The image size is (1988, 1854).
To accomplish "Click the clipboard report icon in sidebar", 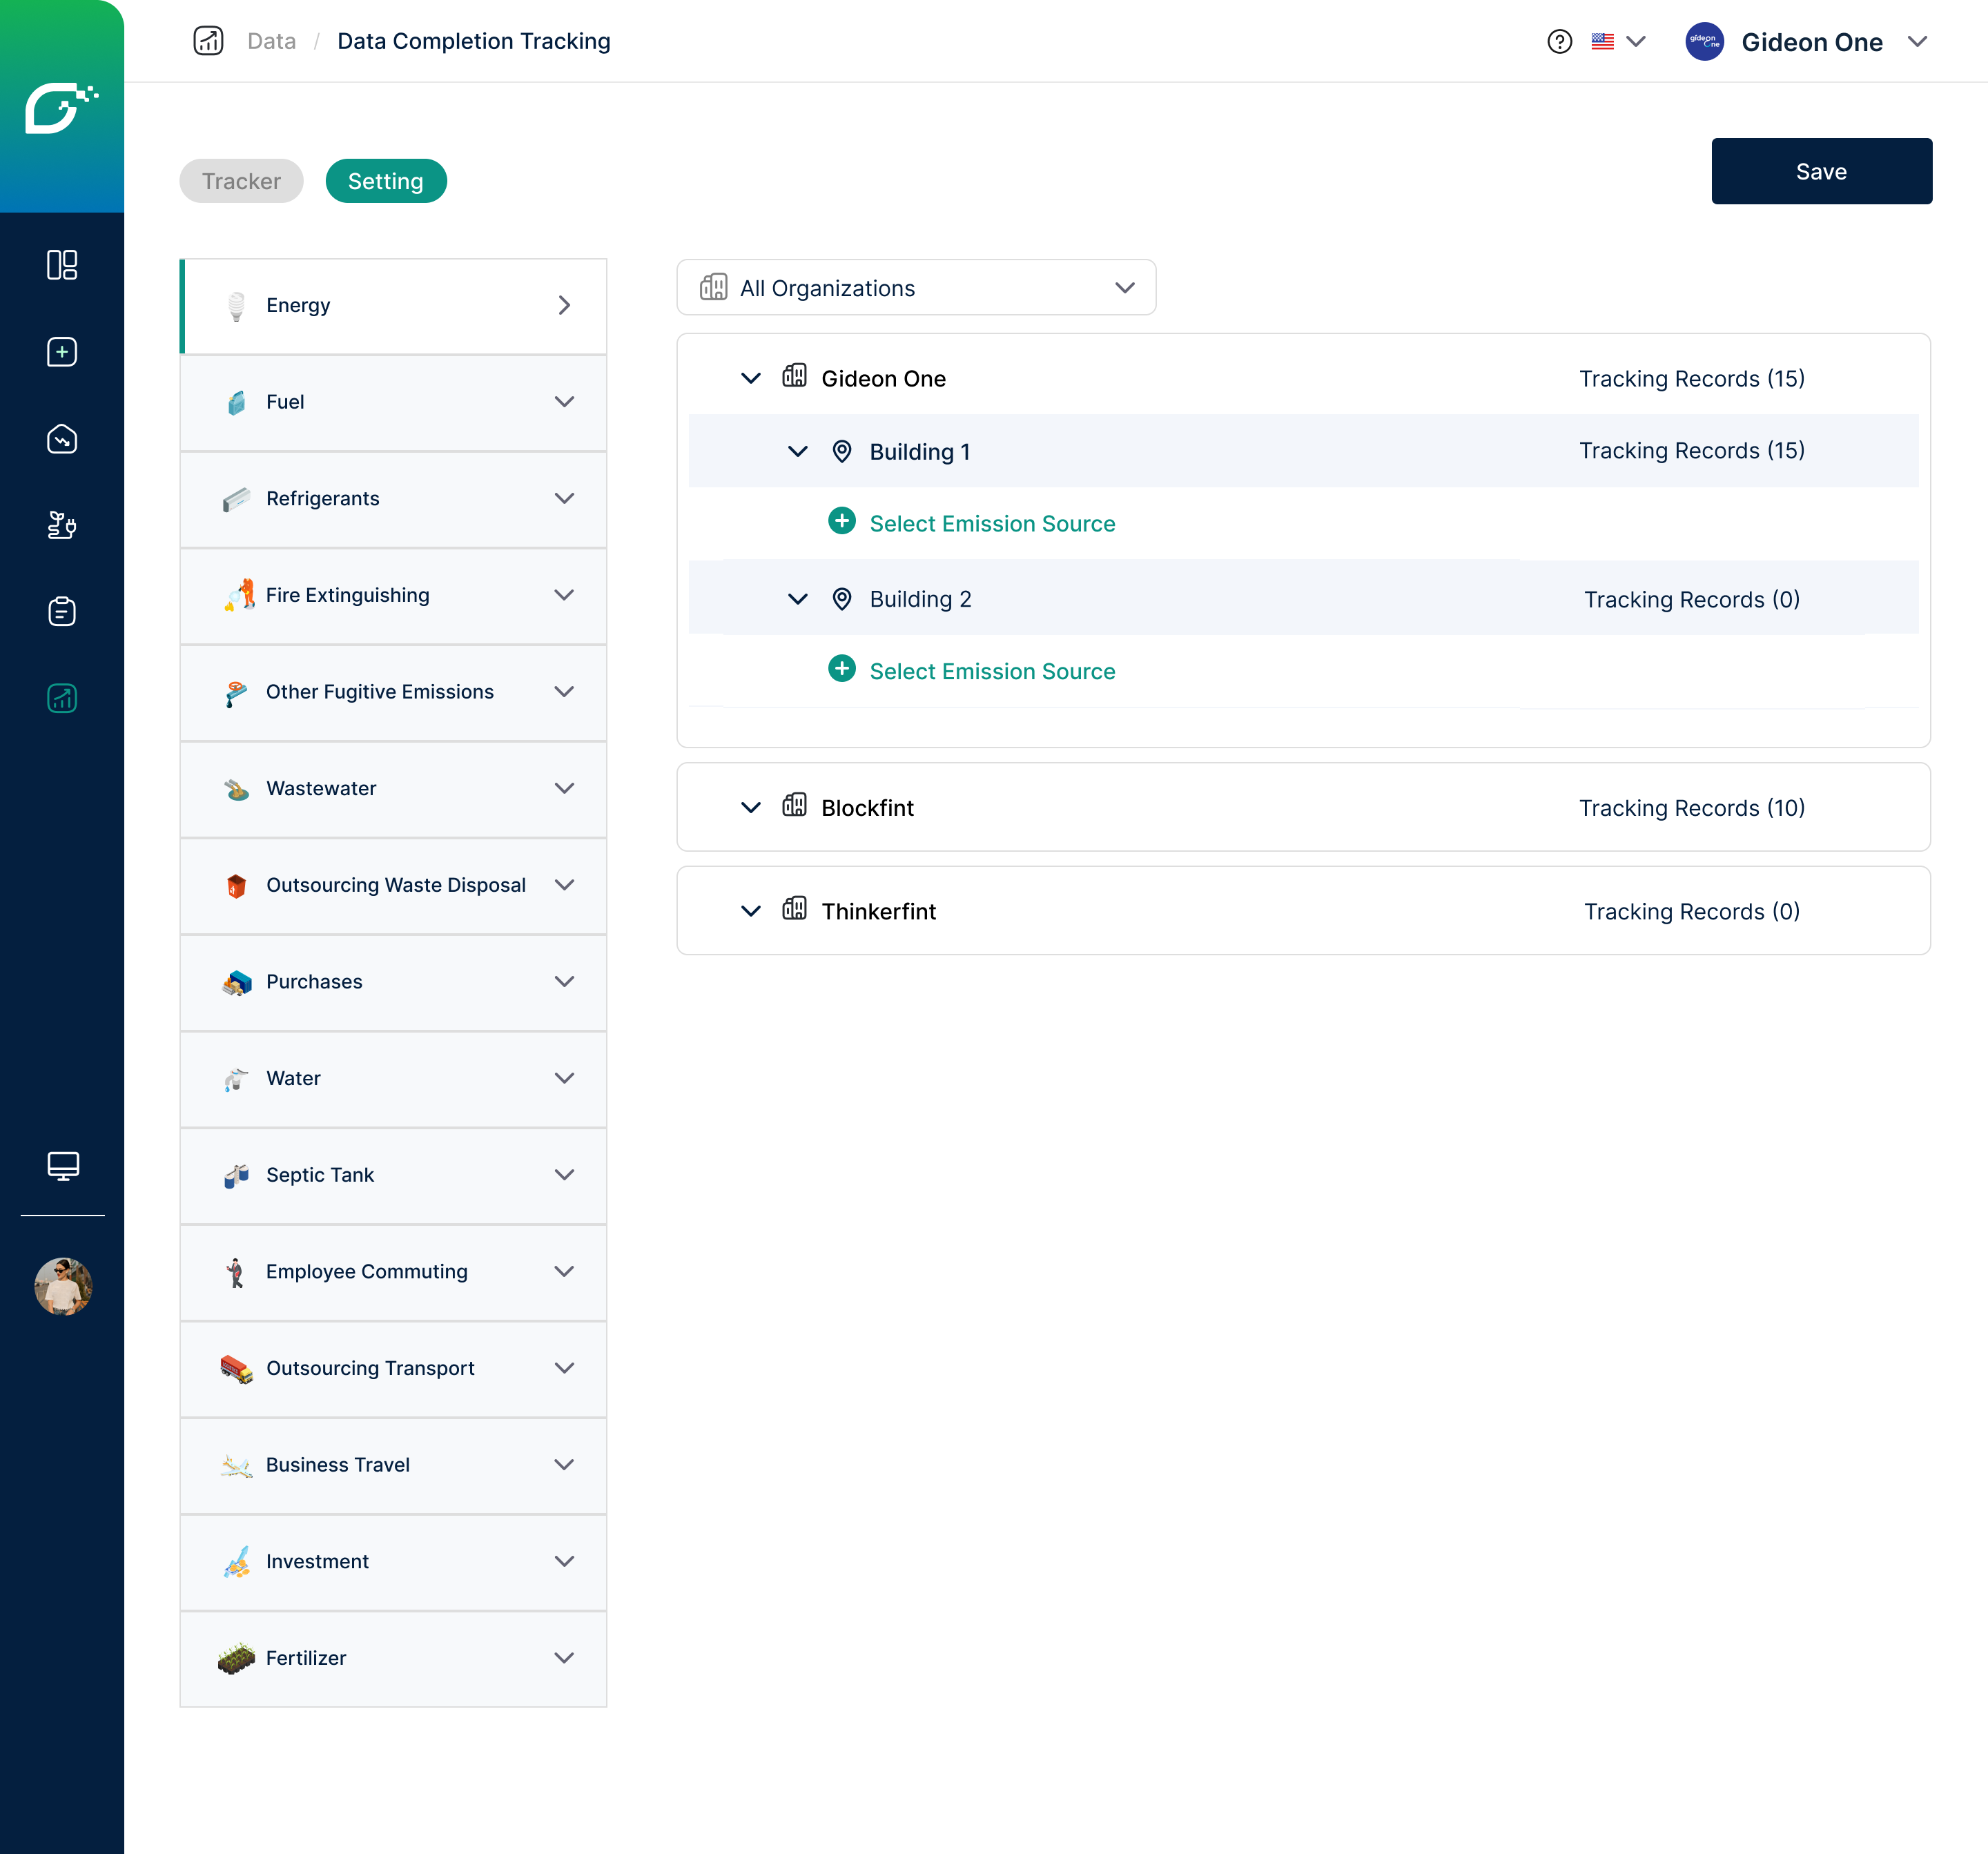I will [62, 611].
